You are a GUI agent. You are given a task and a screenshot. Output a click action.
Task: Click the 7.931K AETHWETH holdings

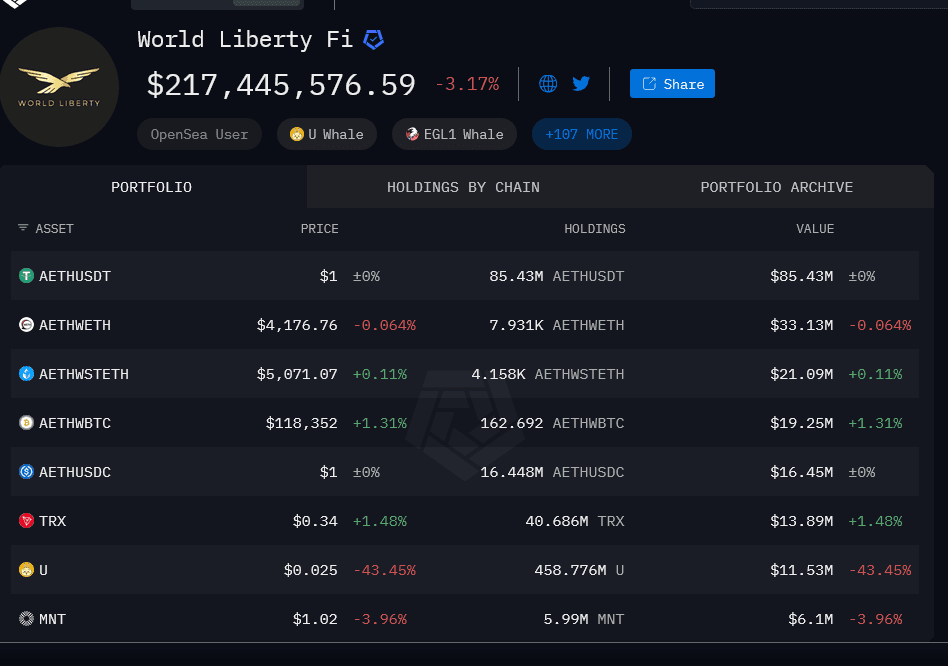pyautogui.click(x=556, y=325)
